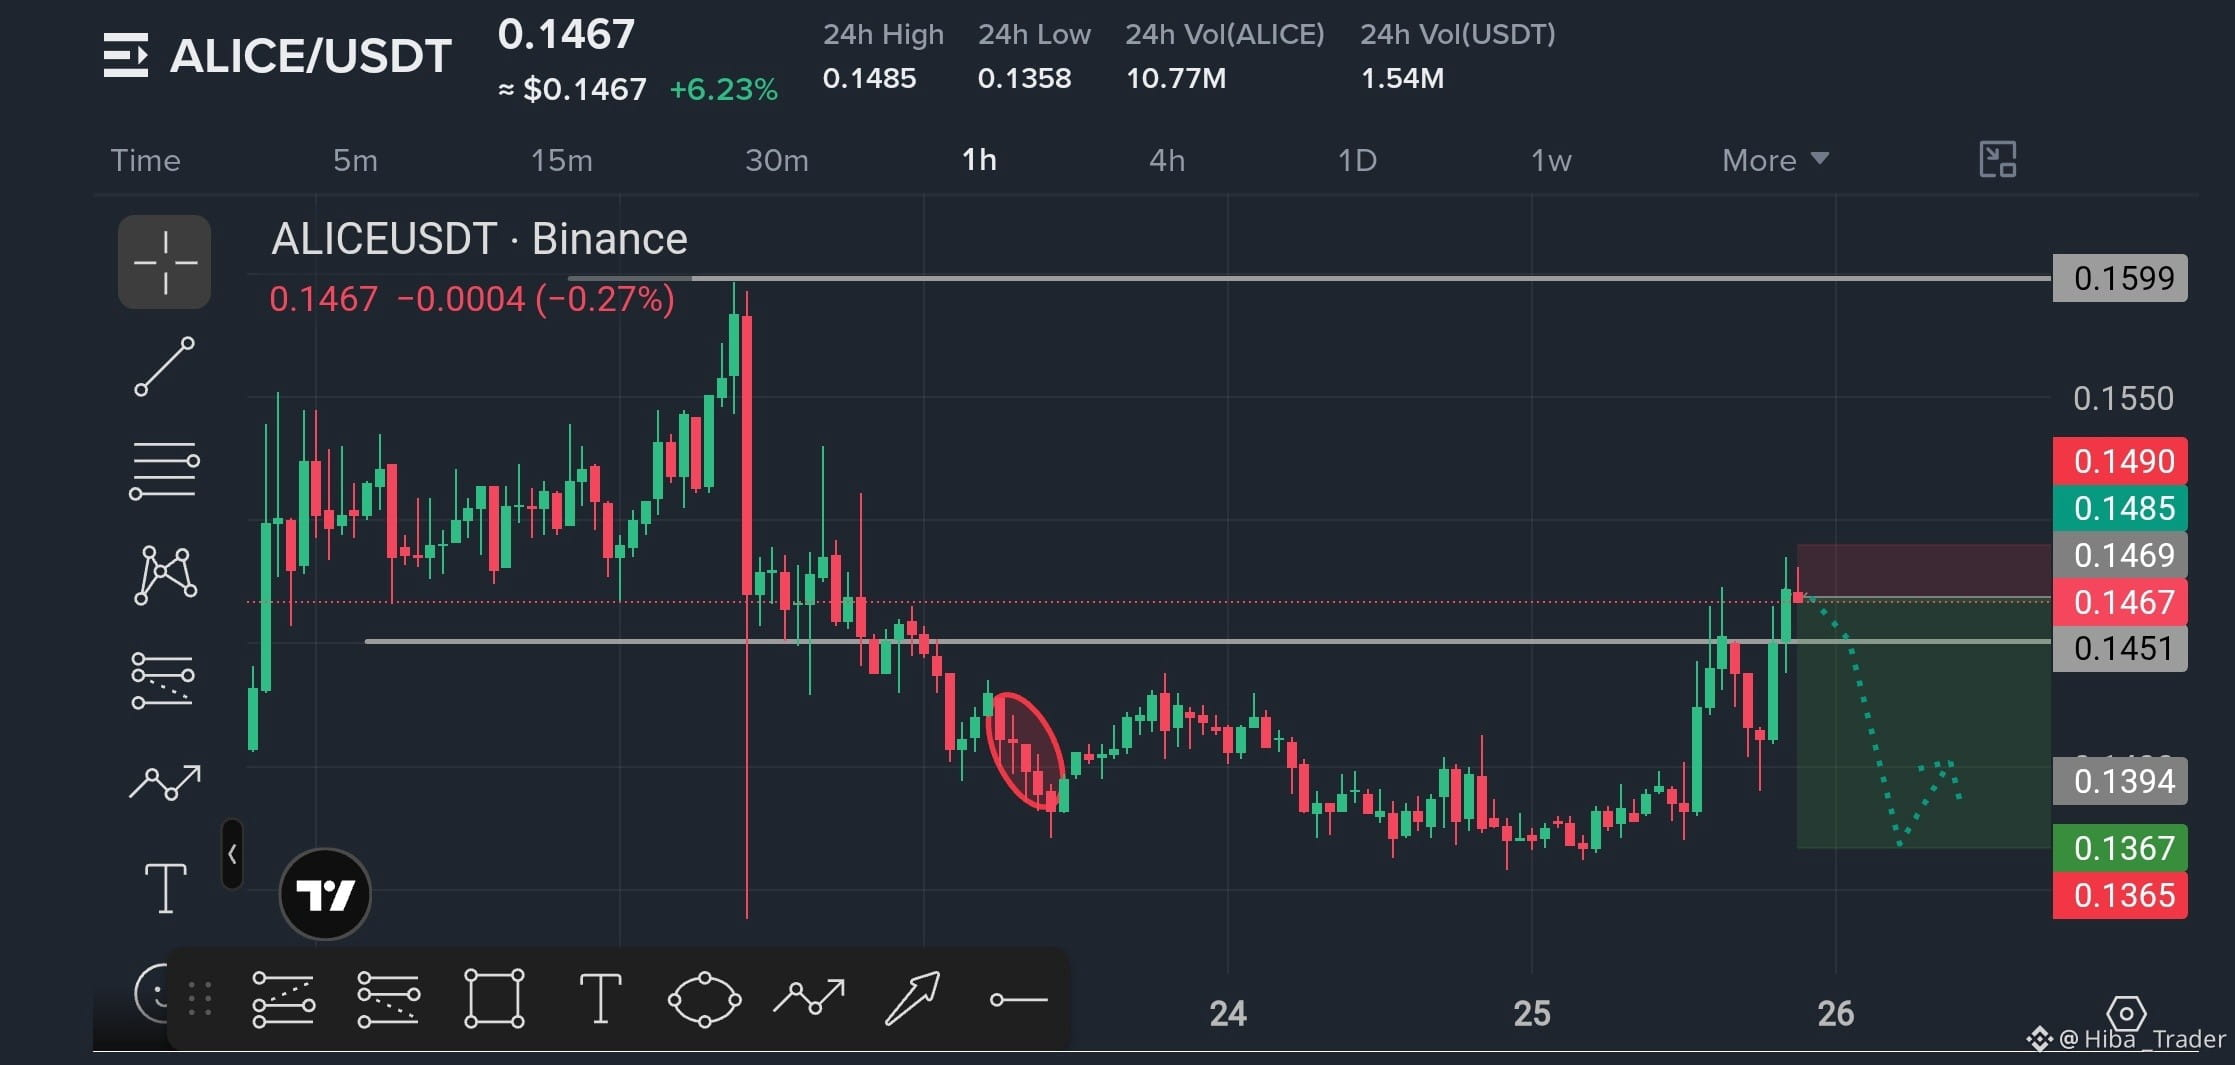Select the horizontal ray tool
The height and width of the screenshot is (1065, 2235).
pyautogui.click(x=1018, y=999)
